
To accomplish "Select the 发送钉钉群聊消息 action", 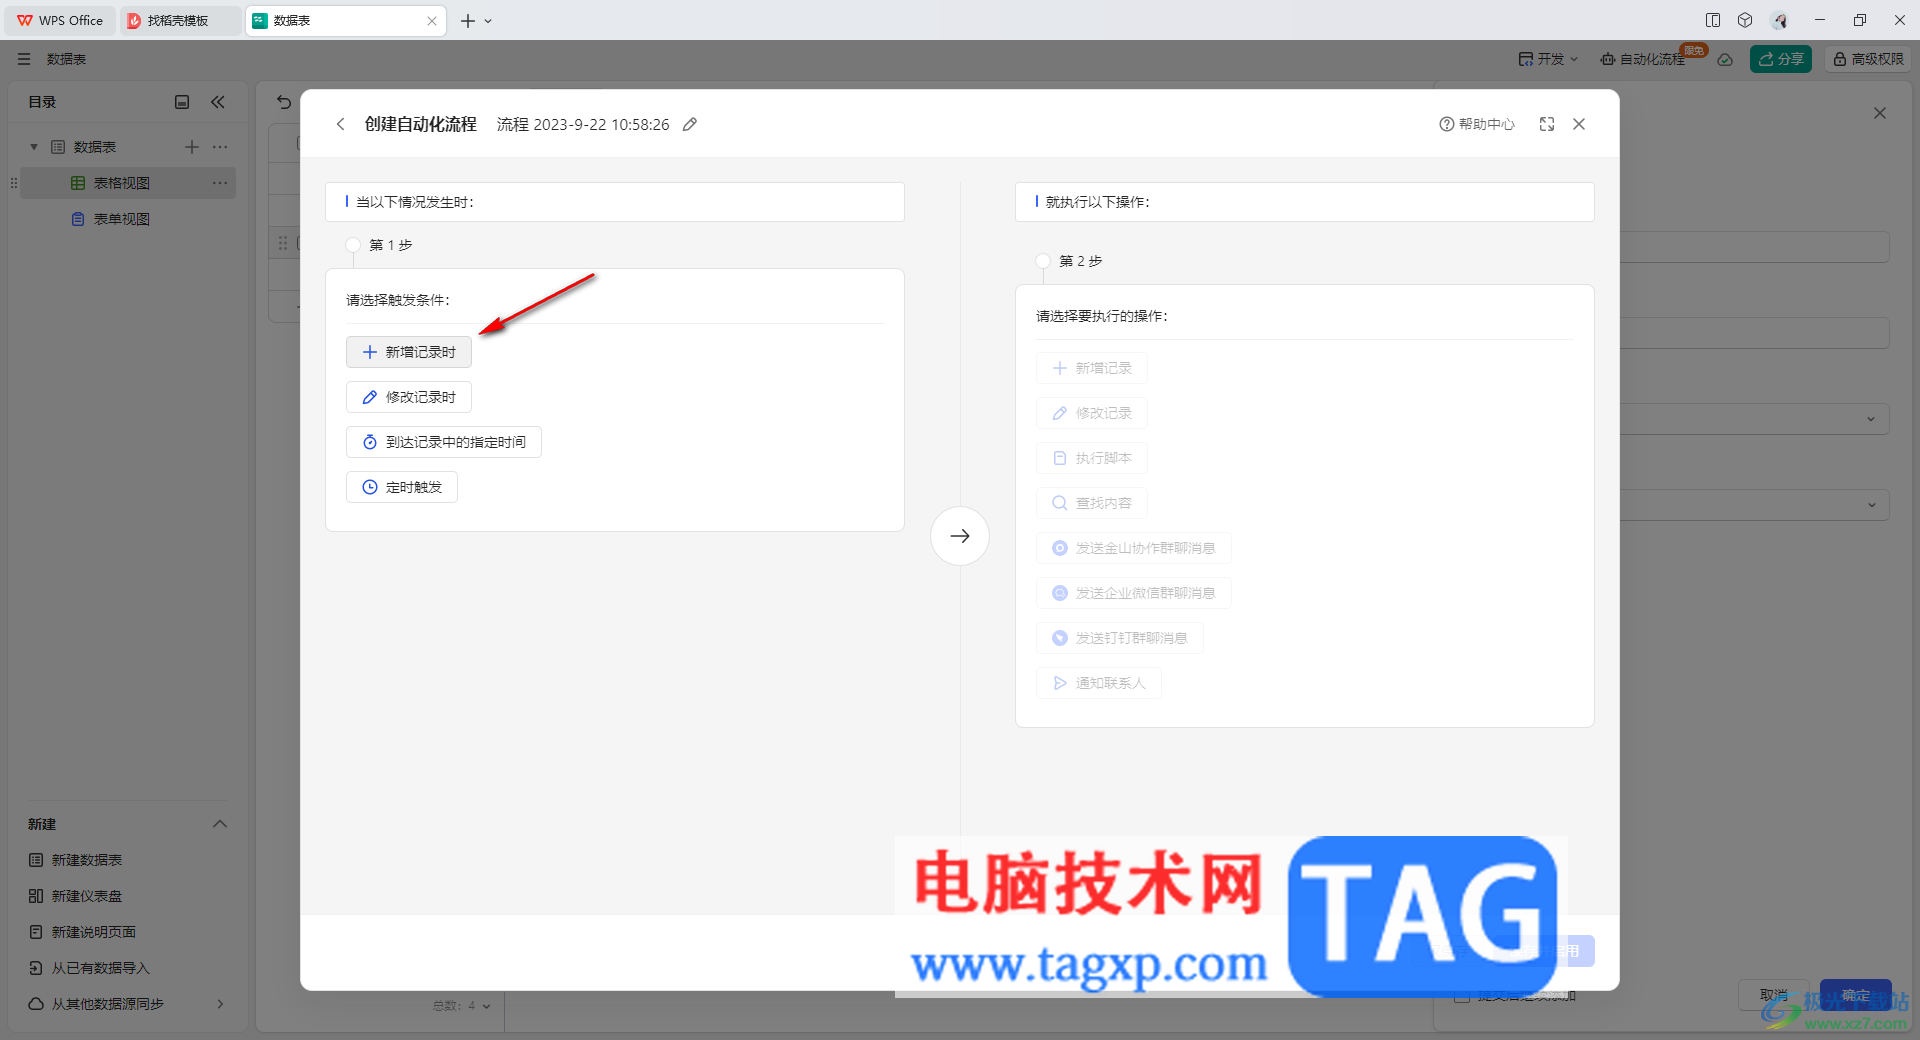I will pos(1120,638).
